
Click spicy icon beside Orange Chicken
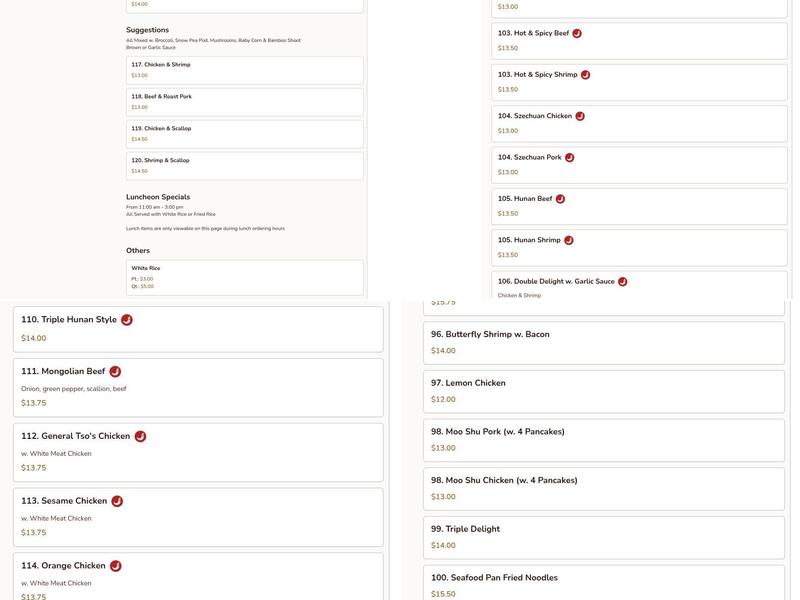coord(116,566)
